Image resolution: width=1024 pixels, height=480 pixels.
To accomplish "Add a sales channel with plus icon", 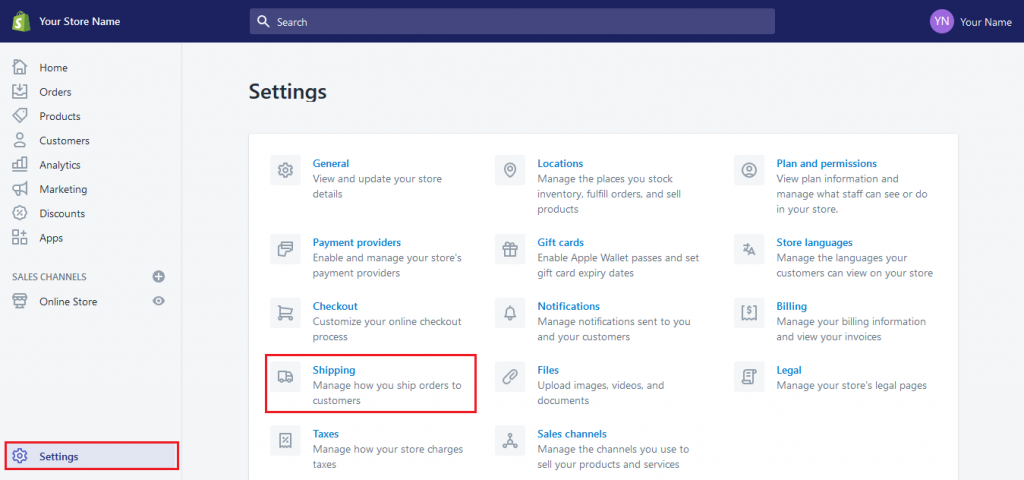I will [159, 277].
